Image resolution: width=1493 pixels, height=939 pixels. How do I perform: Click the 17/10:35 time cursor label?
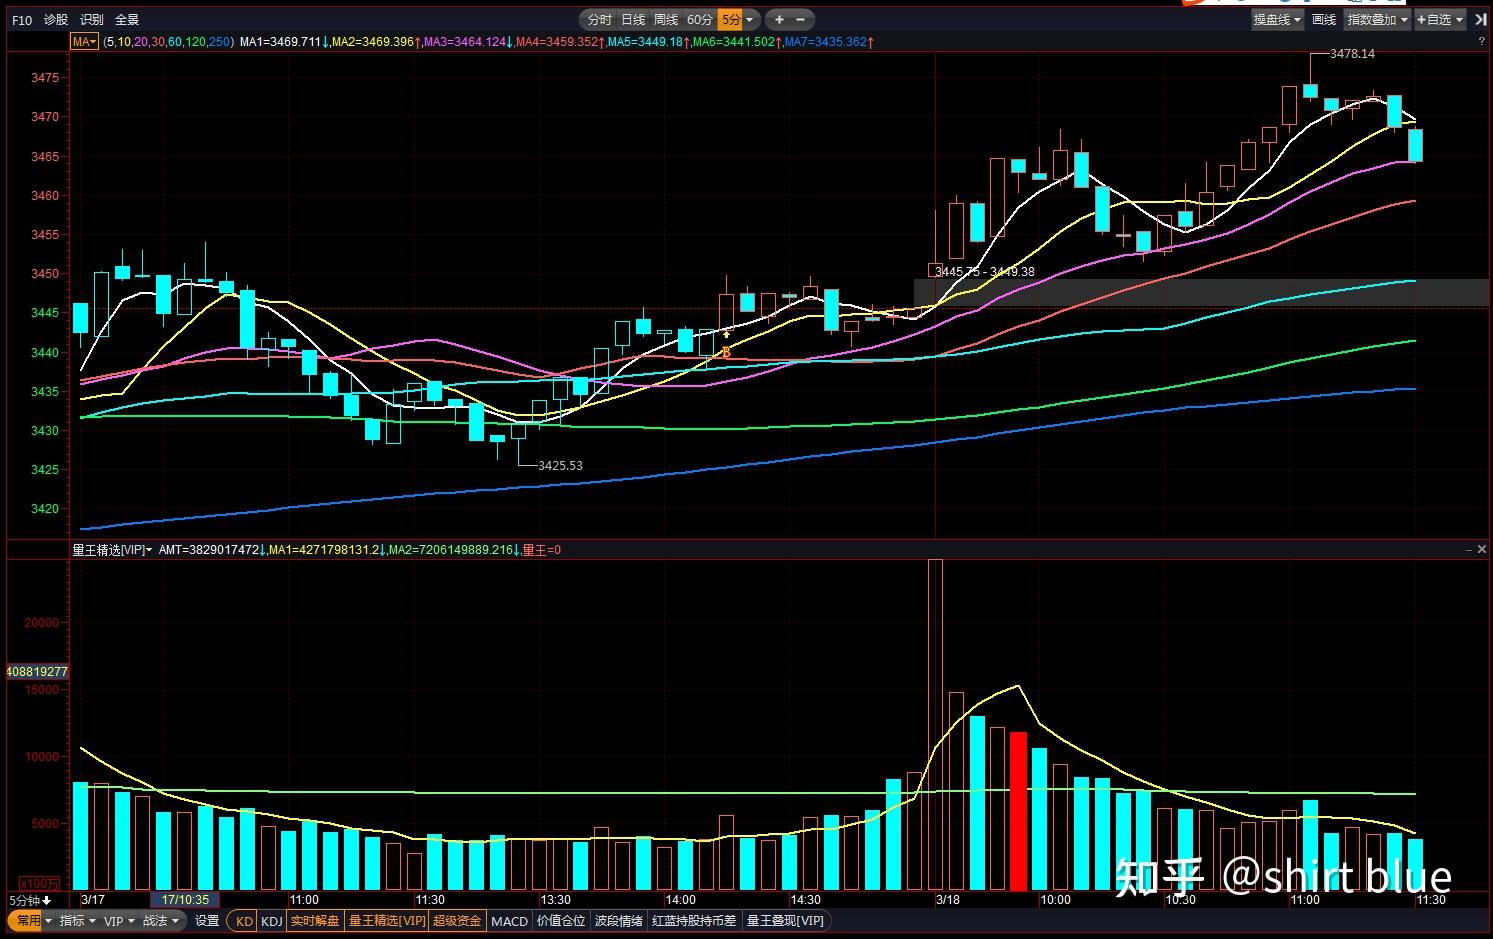coord(185,900)
